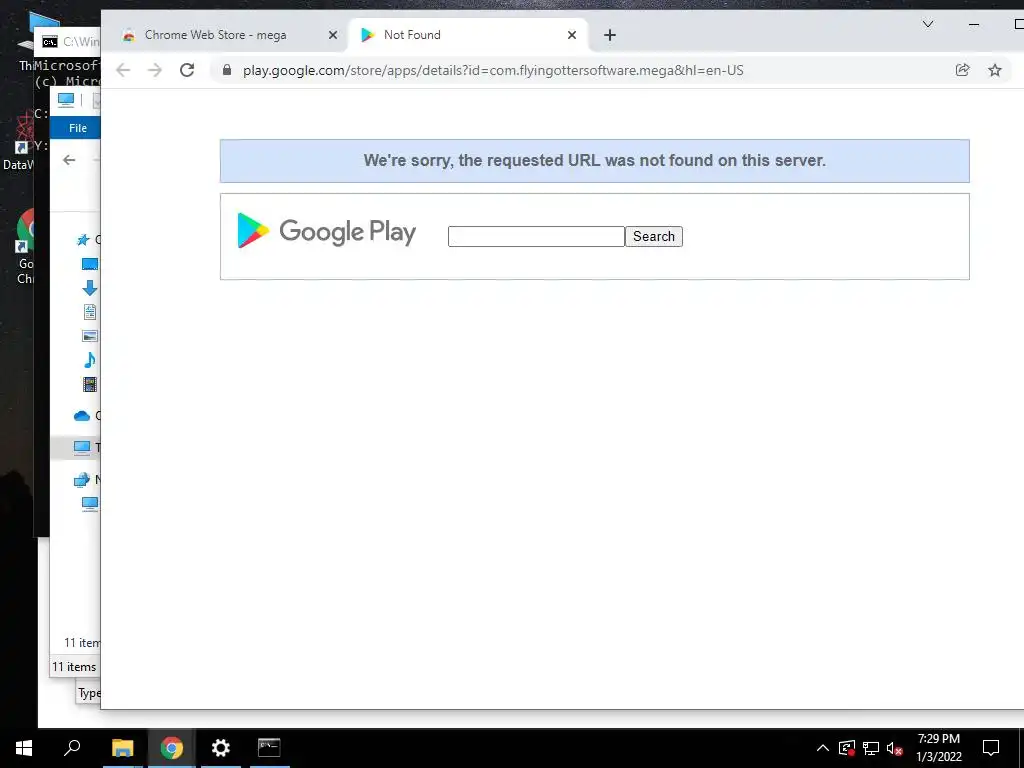This screenshot has height=768, width=1024.
Task: Click the 11 items status text
Action: [x=74, y=667]
